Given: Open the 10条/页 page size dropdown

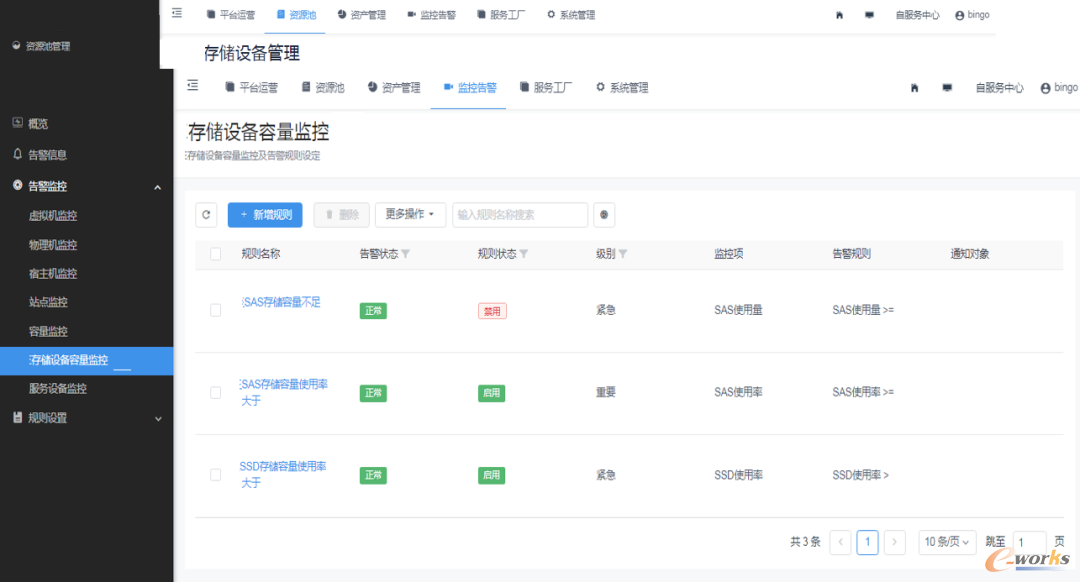Looking at the screenshot, I should tap(946, 542).
